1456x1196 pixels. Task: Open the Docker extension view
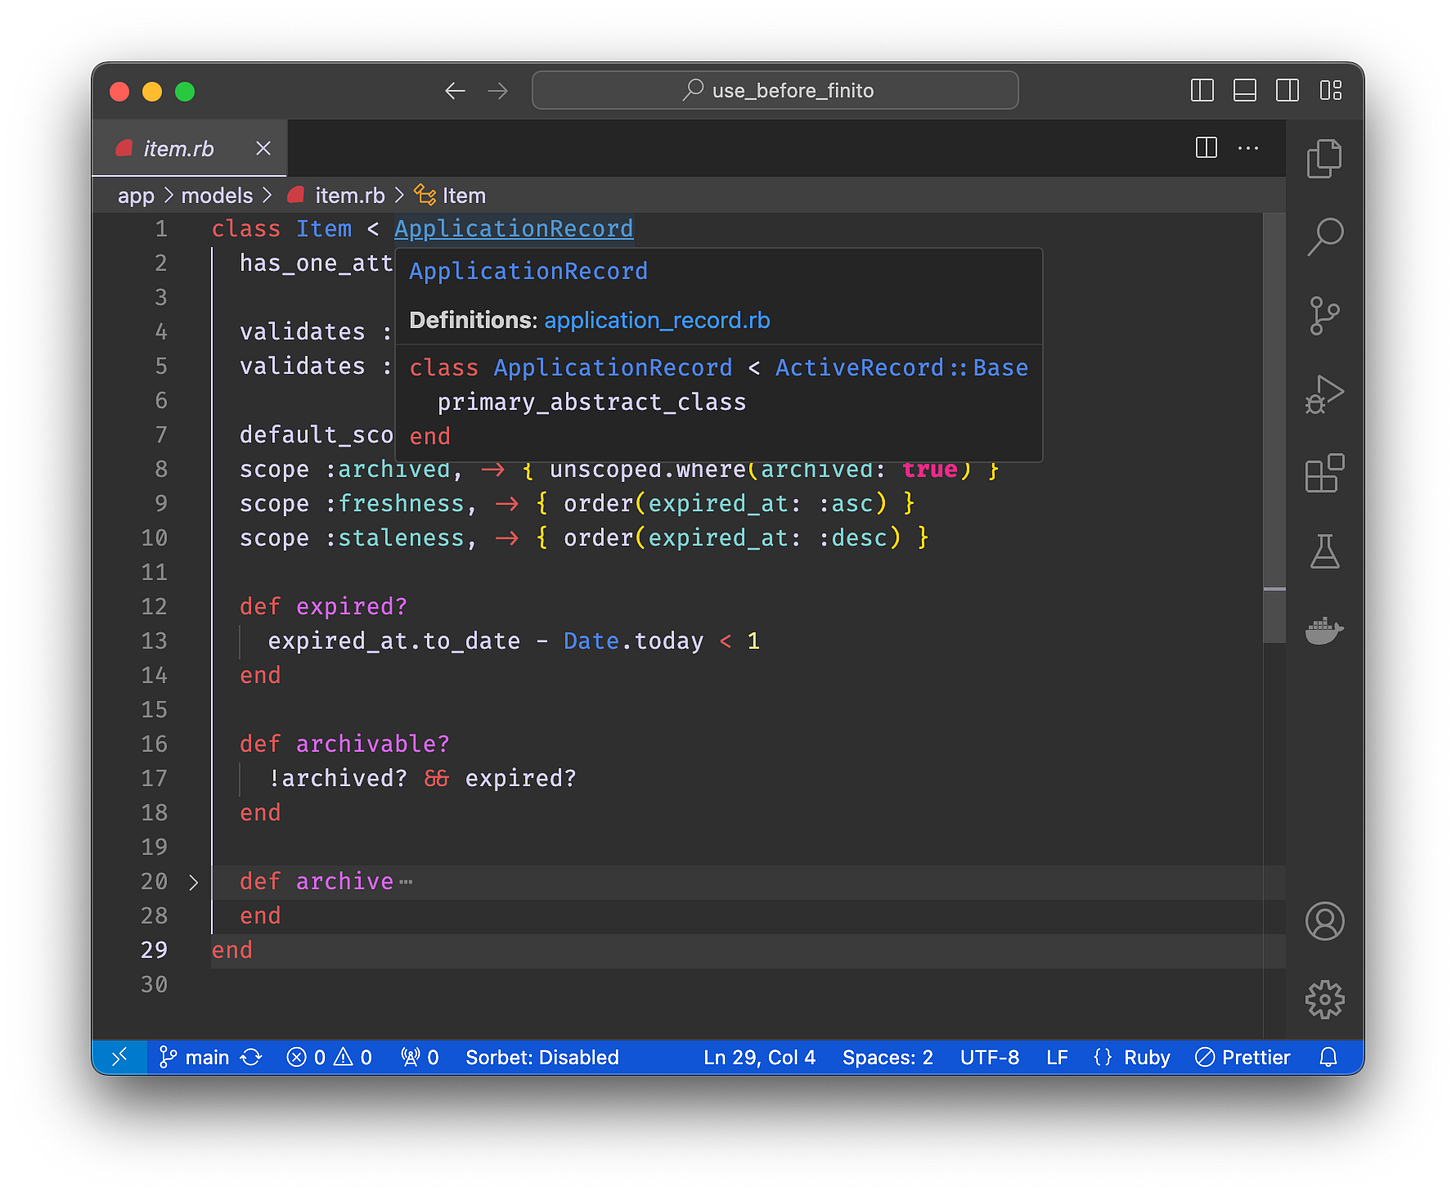1324,629
